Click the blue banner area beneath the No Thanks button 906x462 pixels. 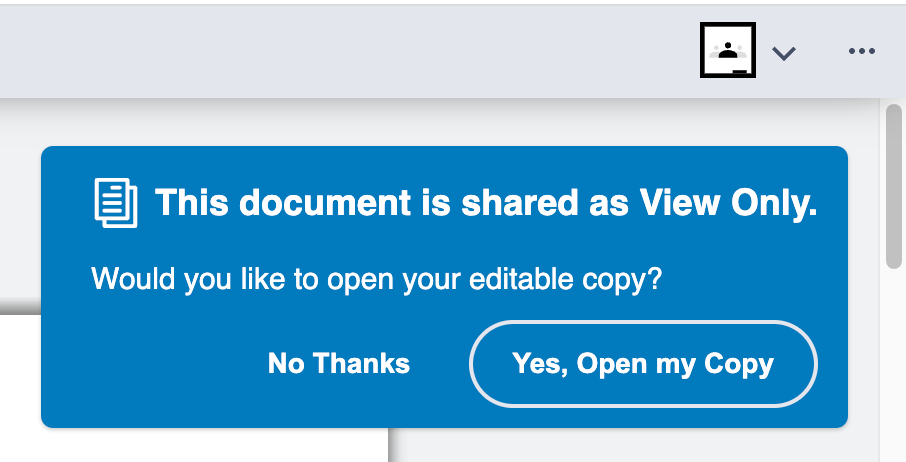(x=338, y=407)
